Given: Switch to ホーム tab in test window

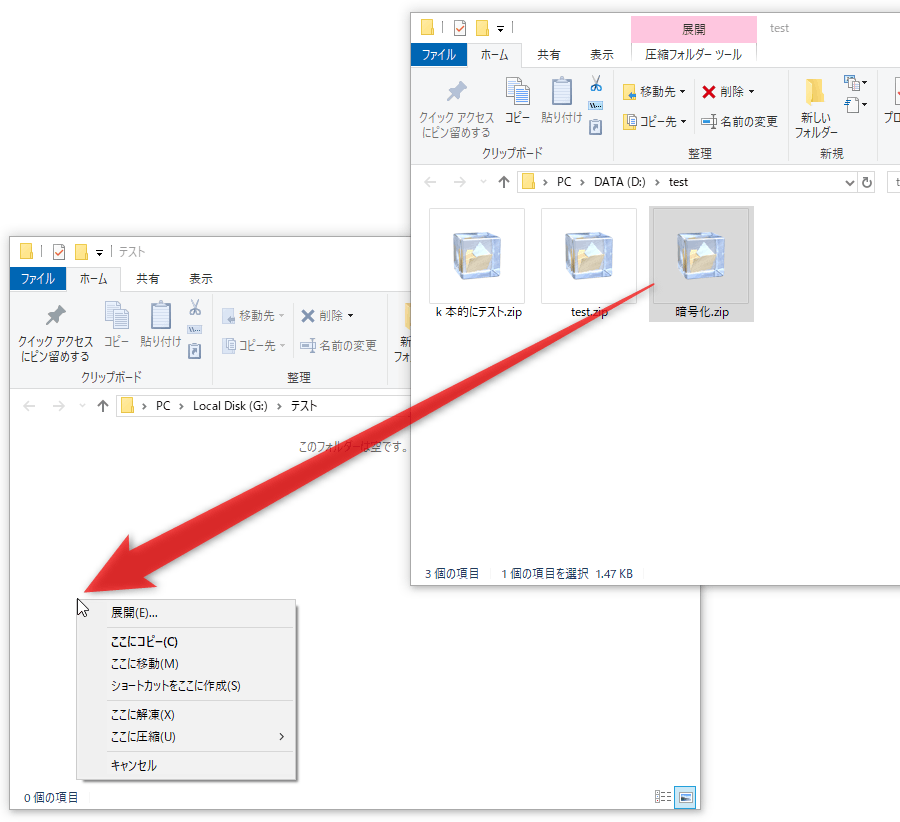Looking at the screenshot, I should click(494, 55).
